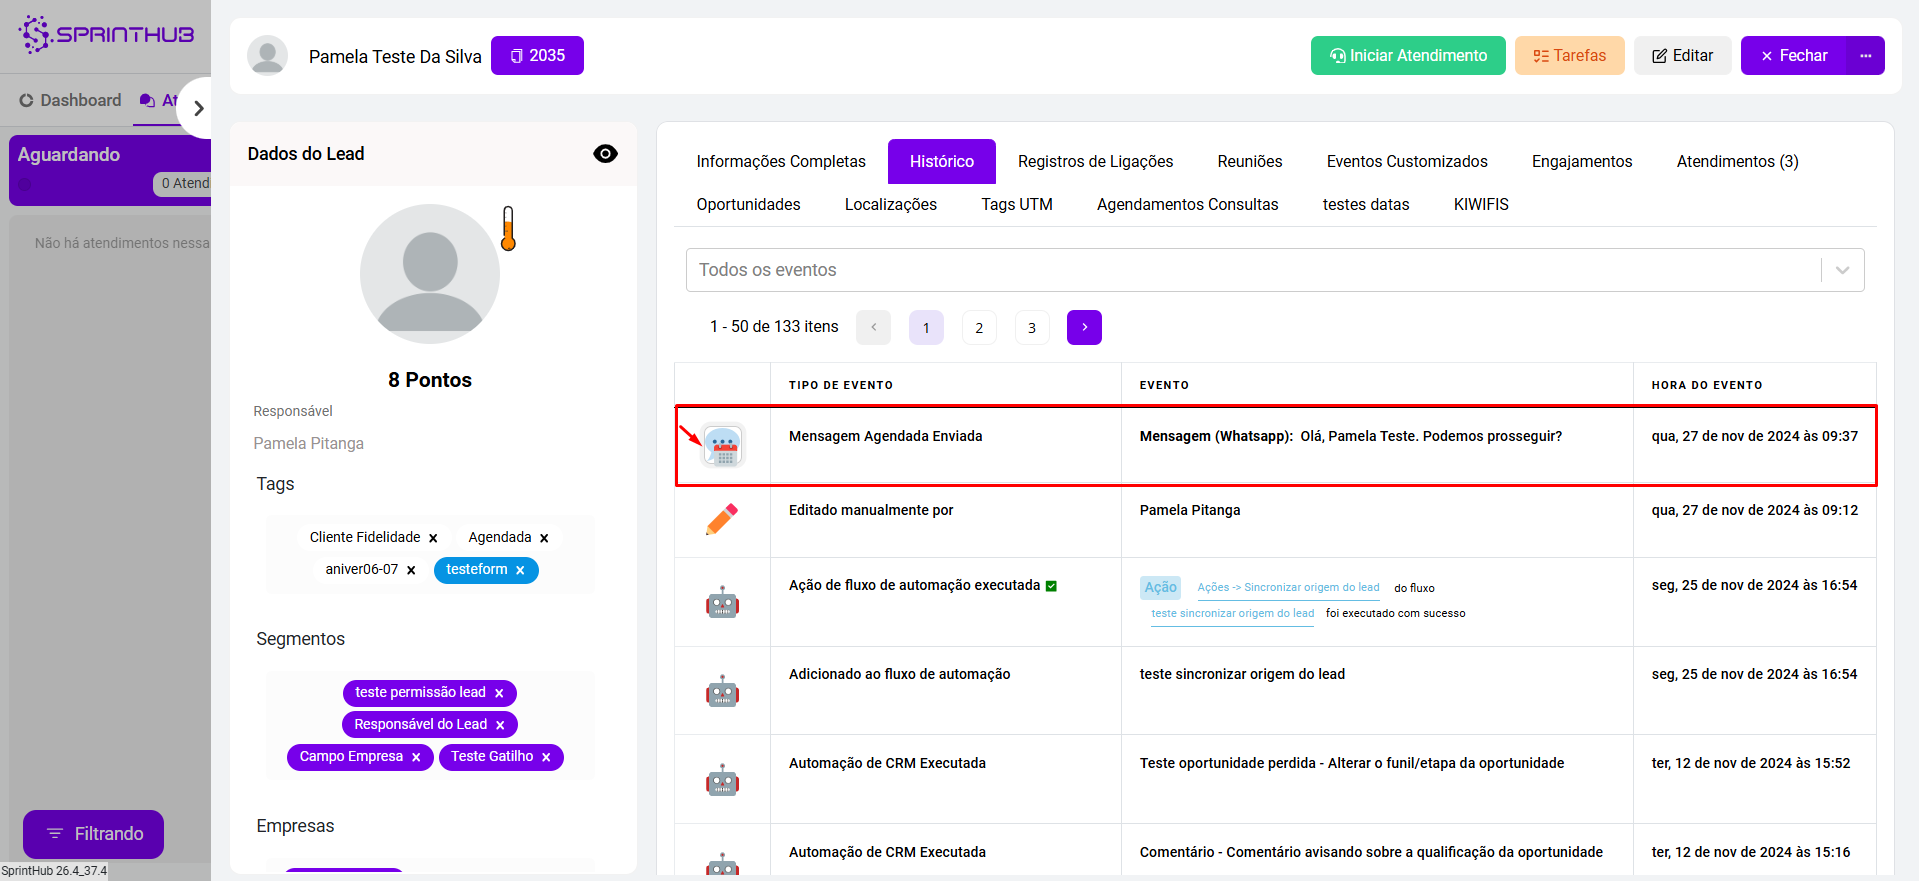
Task: Click the lead profile avatar picture
Action: click(430, 274)
